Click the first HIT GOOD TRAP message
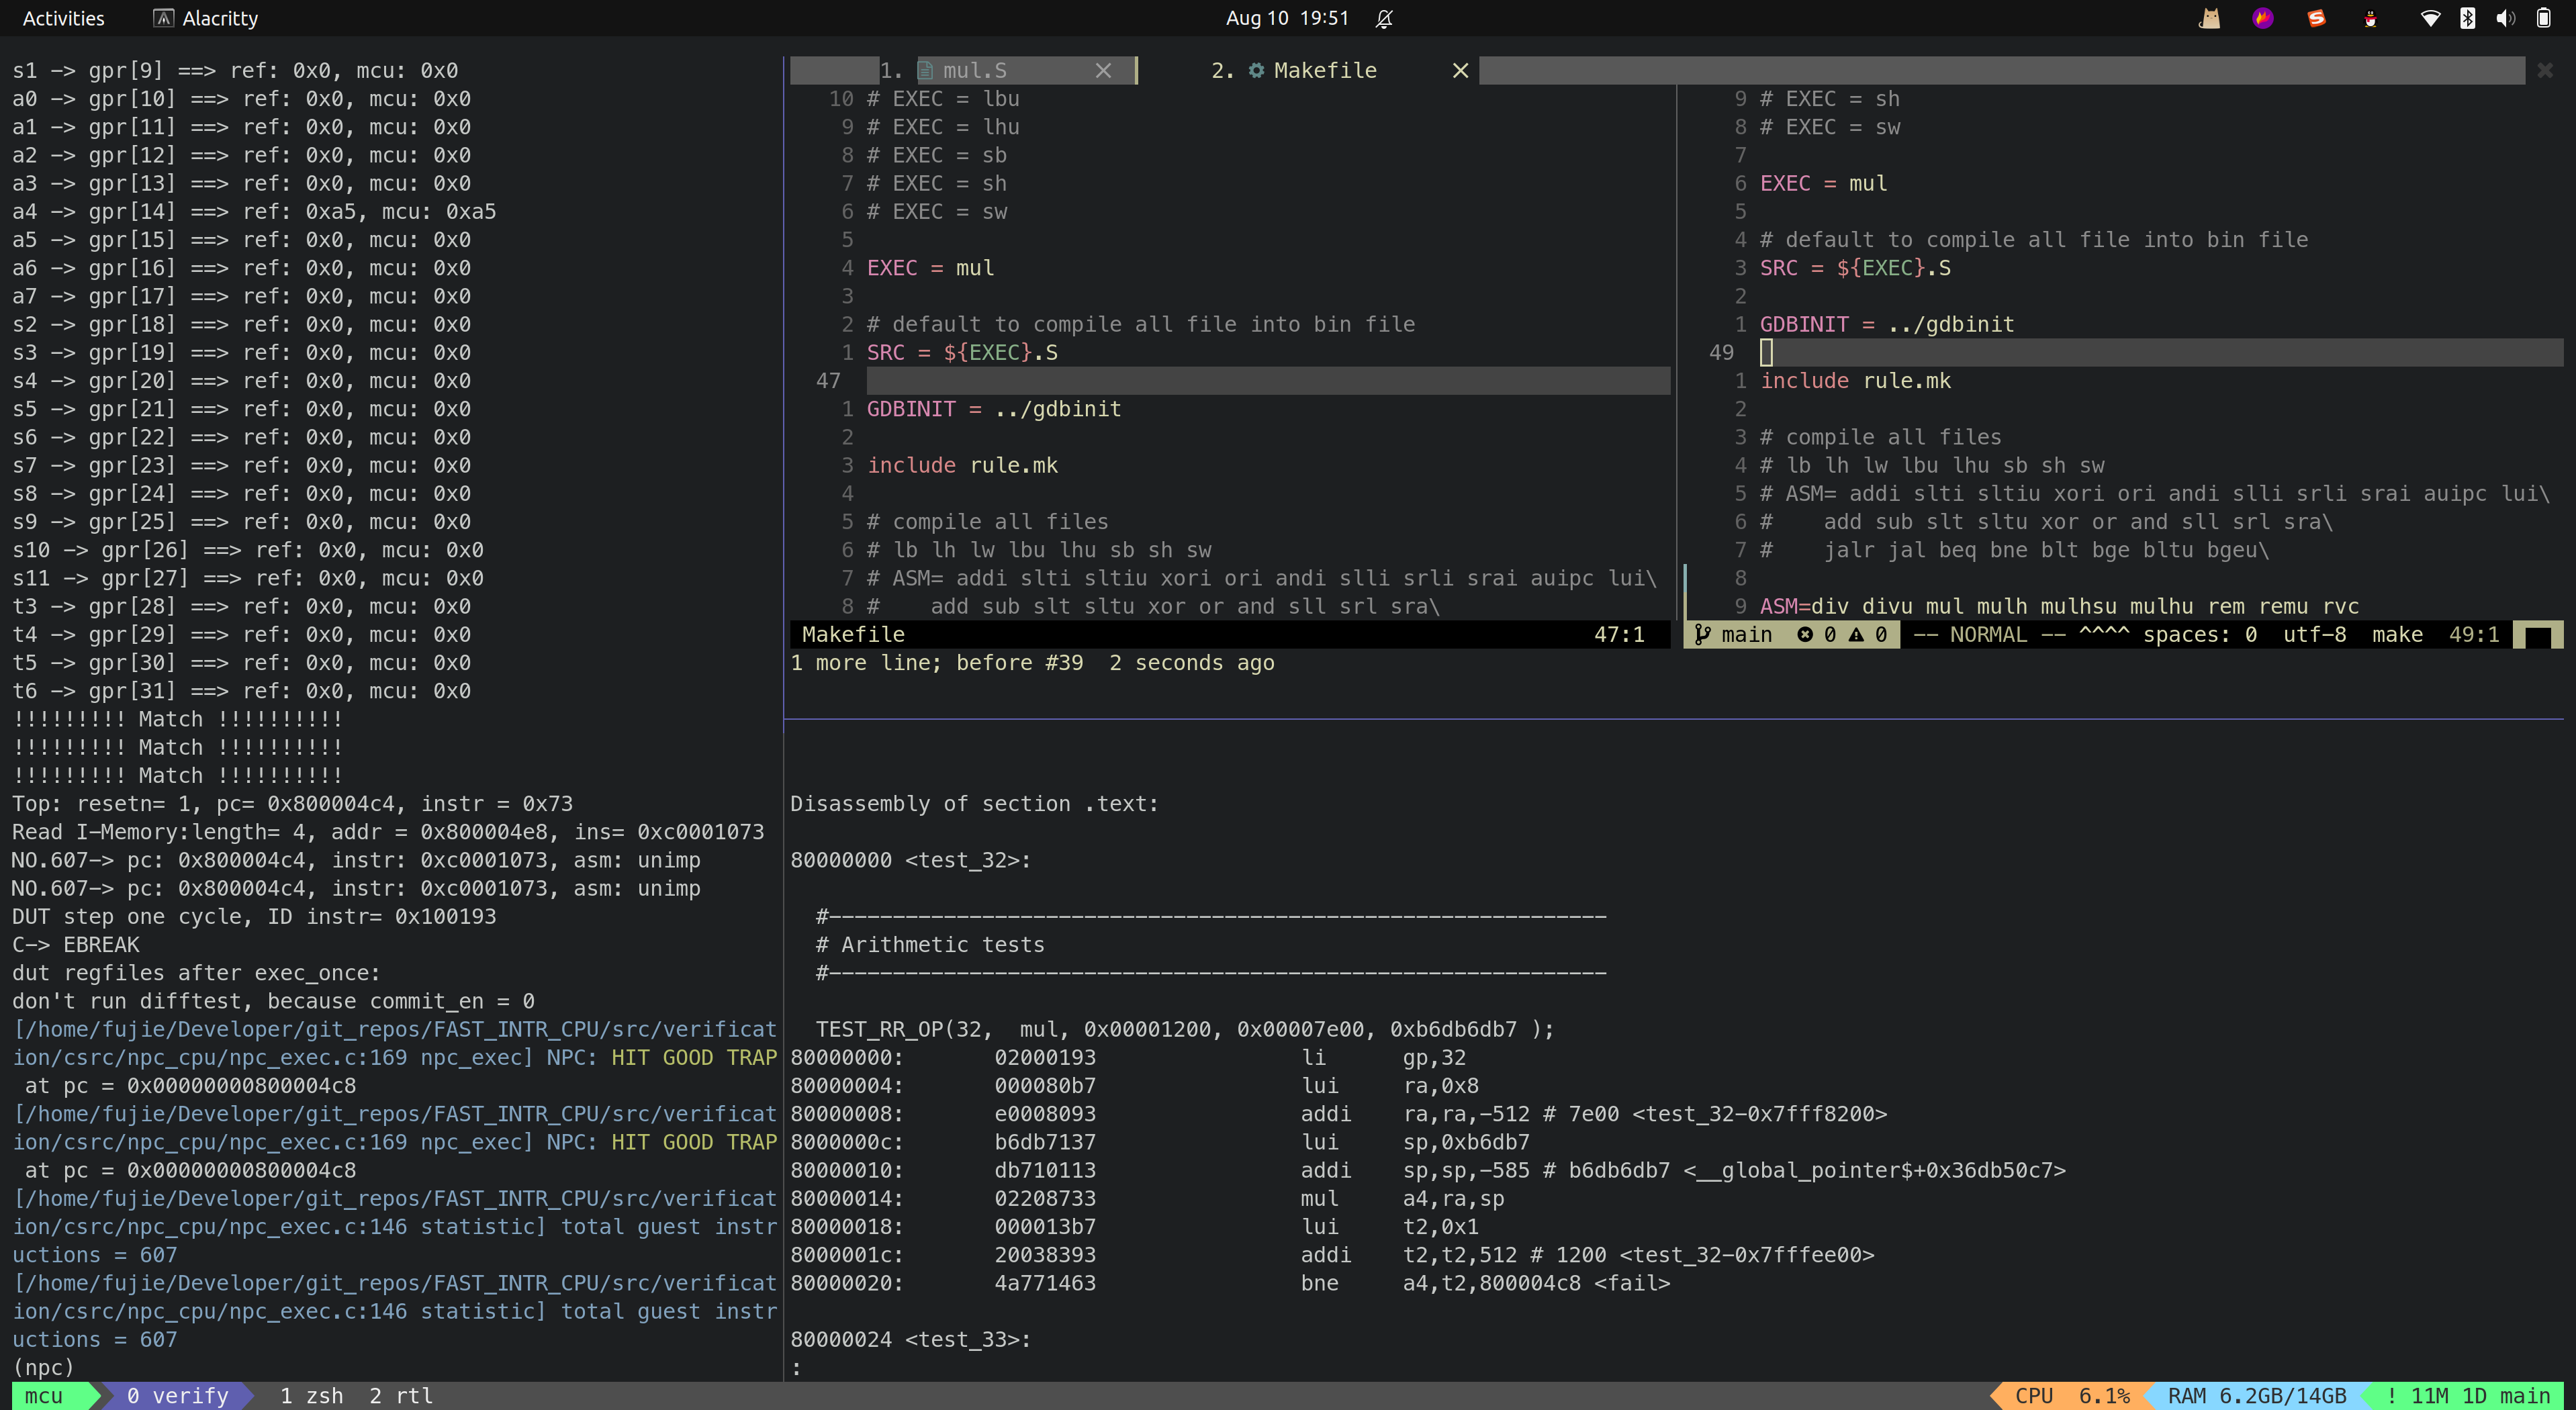The width and height of the screenshot is (2576, 1410). [694, 1057]
